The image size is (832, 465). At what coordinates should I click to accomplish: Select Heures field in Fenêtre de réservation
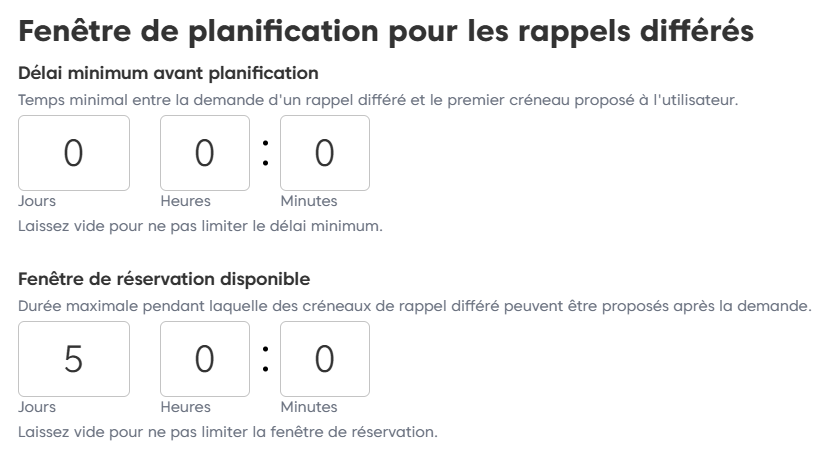point(204,359)
